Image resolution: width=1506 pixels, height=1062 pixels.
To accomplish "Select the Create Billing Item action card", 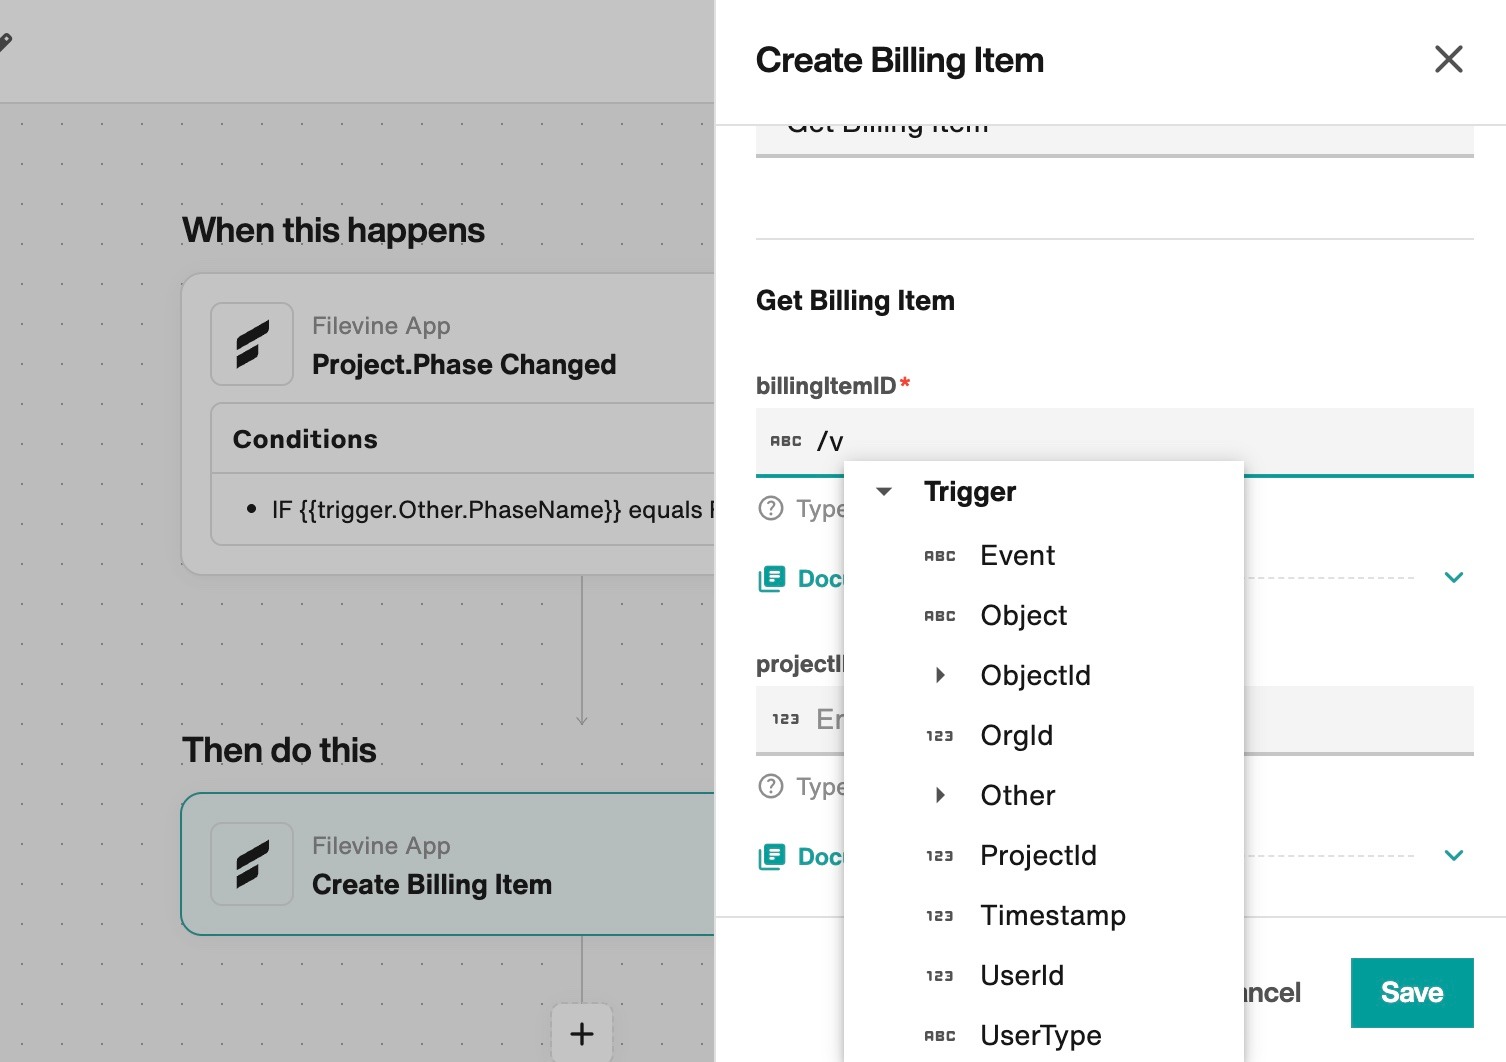I will [x=447, y=864].
